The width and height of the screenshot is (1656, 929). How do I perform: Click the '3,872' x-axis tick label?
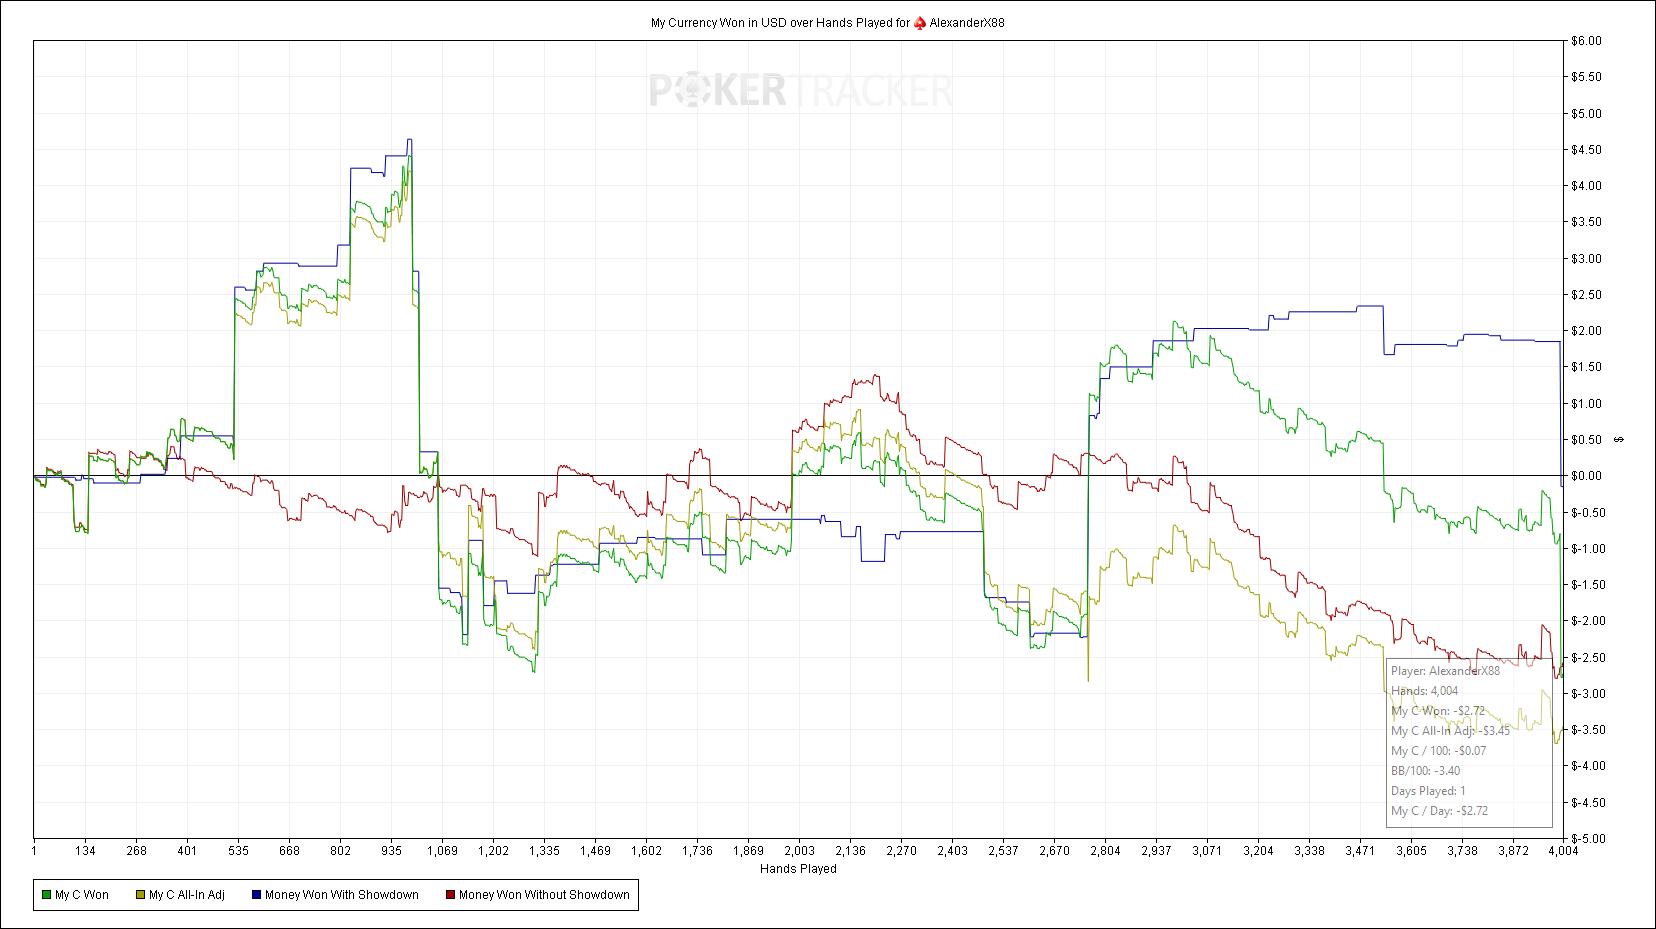pyautogui.click(x=1513, y=852)
